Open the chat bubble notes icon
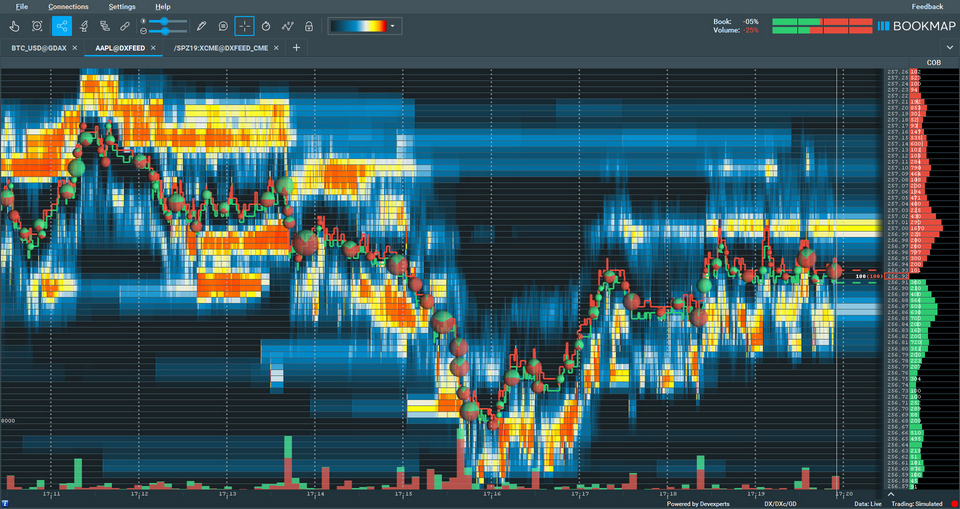This screenshot has height=509, width=960. [222, 26]
